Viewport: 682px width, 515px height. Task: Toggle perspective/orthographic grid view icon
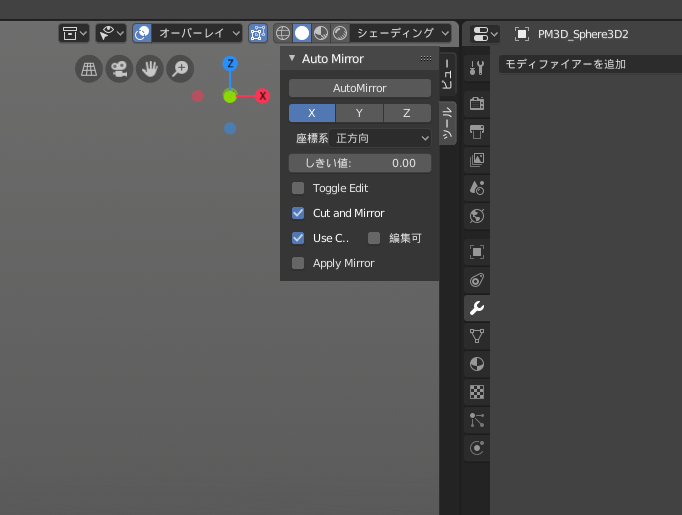tap(89, 69)
